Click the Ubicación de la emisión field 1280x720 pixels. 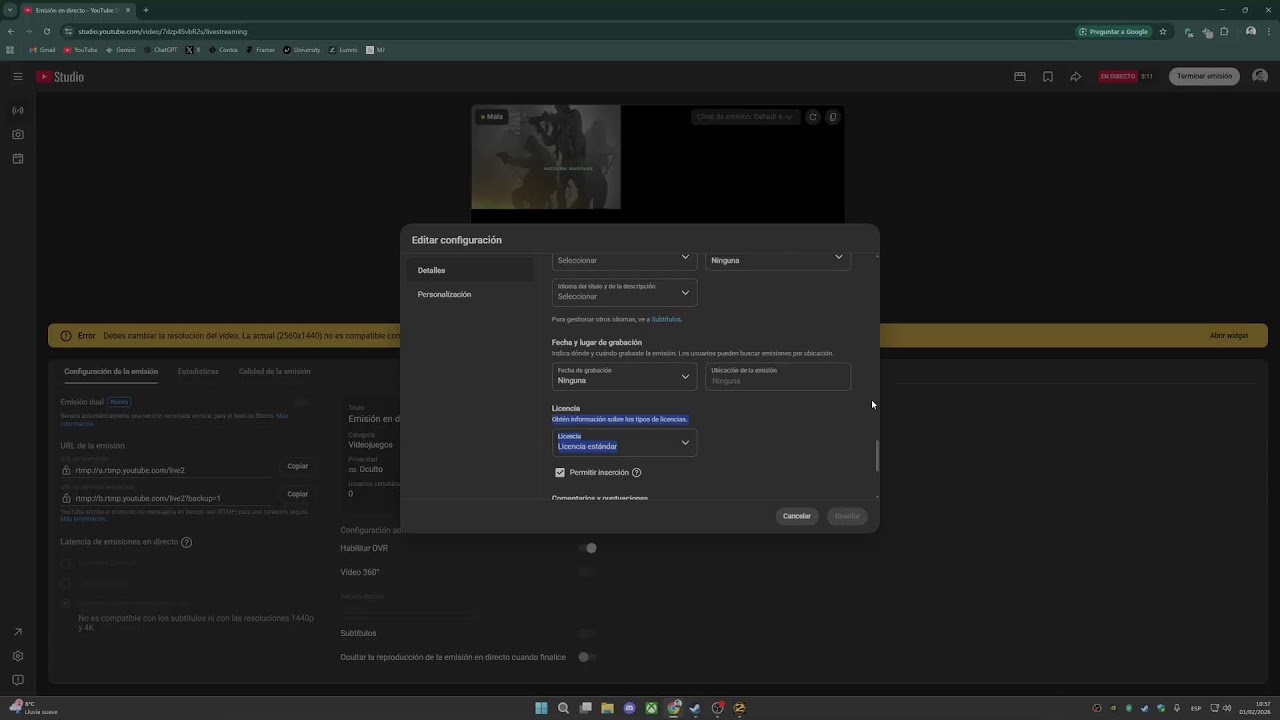[x=778, y=376]
